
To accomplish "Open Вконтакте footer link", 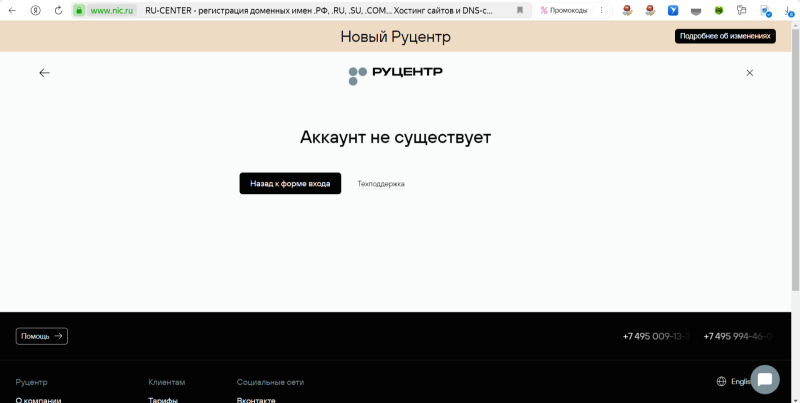I will click(256, 400).
